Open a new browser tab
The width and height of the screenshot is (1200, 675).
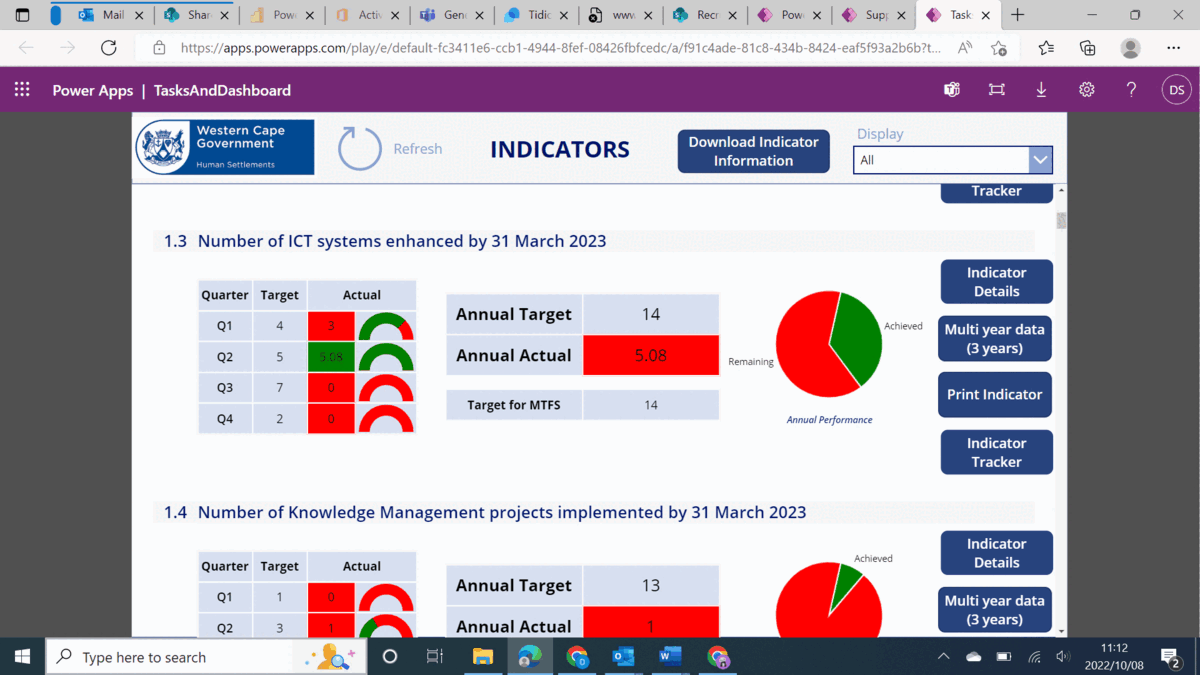coord(1018,15)
